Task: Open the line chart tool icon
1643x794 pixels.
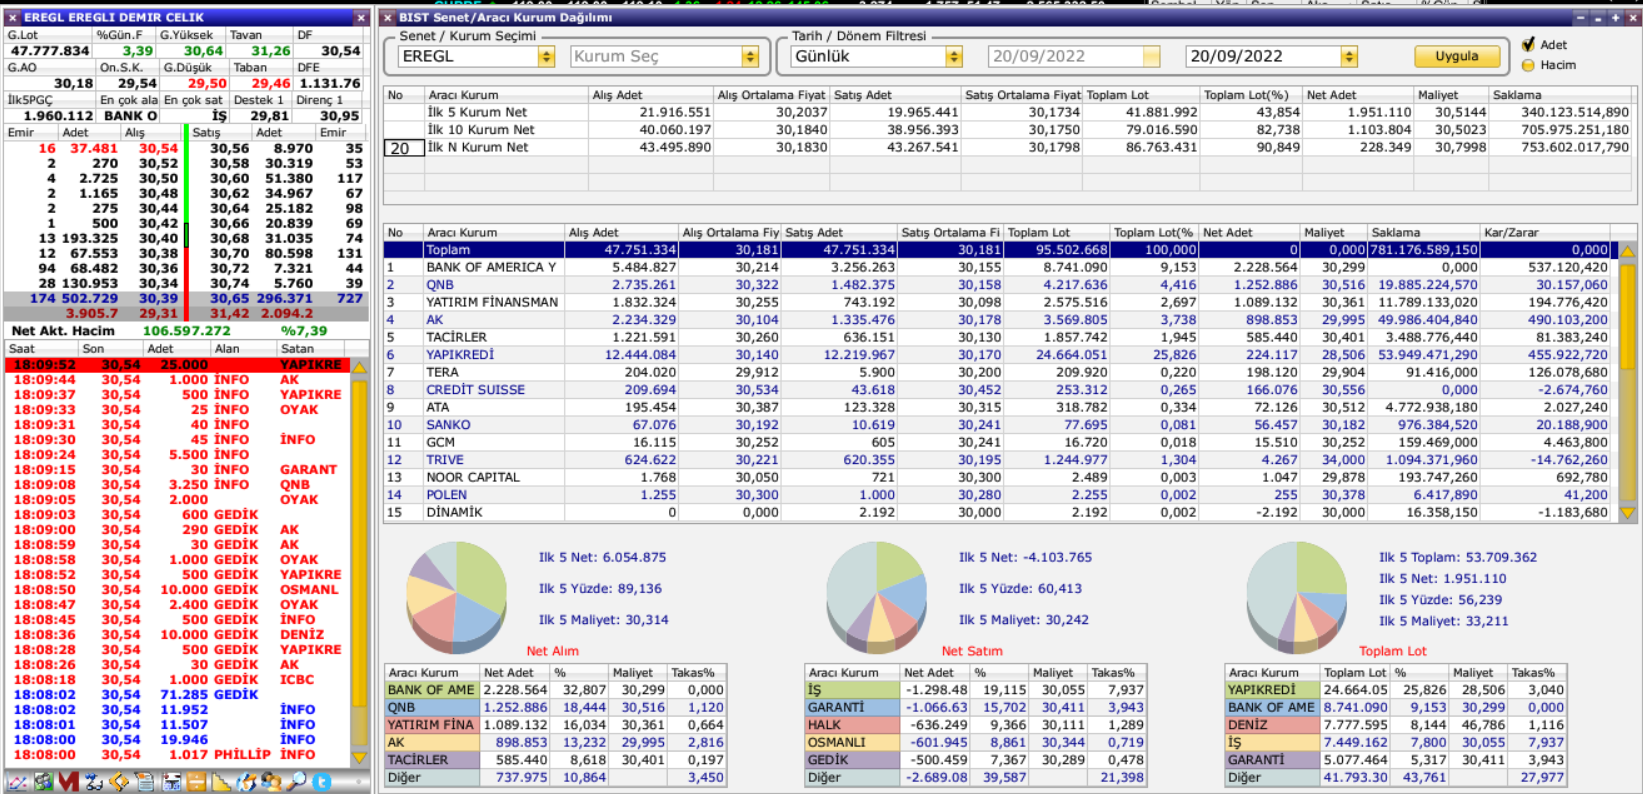Action: click(x=17, y=781)
